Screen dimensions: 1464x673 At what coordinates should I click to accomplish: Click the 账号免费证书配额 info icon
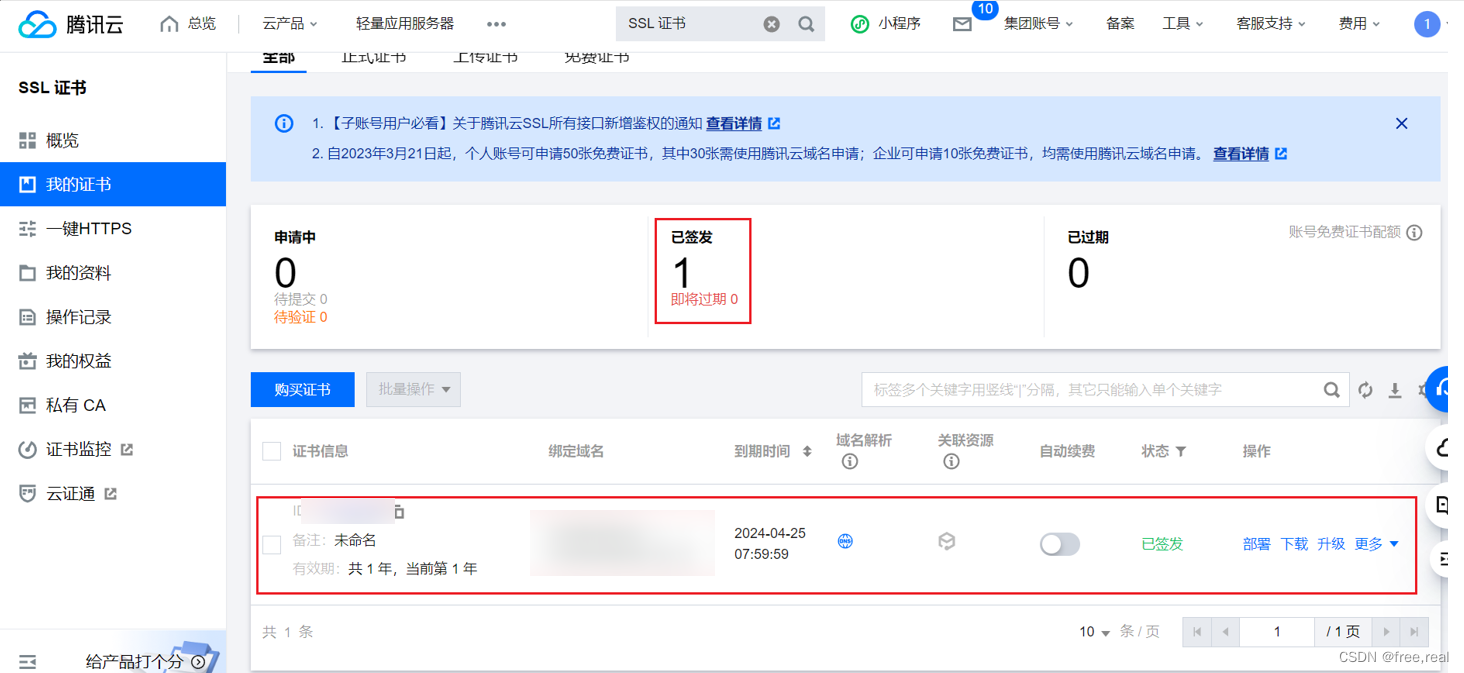(x=1414, y=232)
